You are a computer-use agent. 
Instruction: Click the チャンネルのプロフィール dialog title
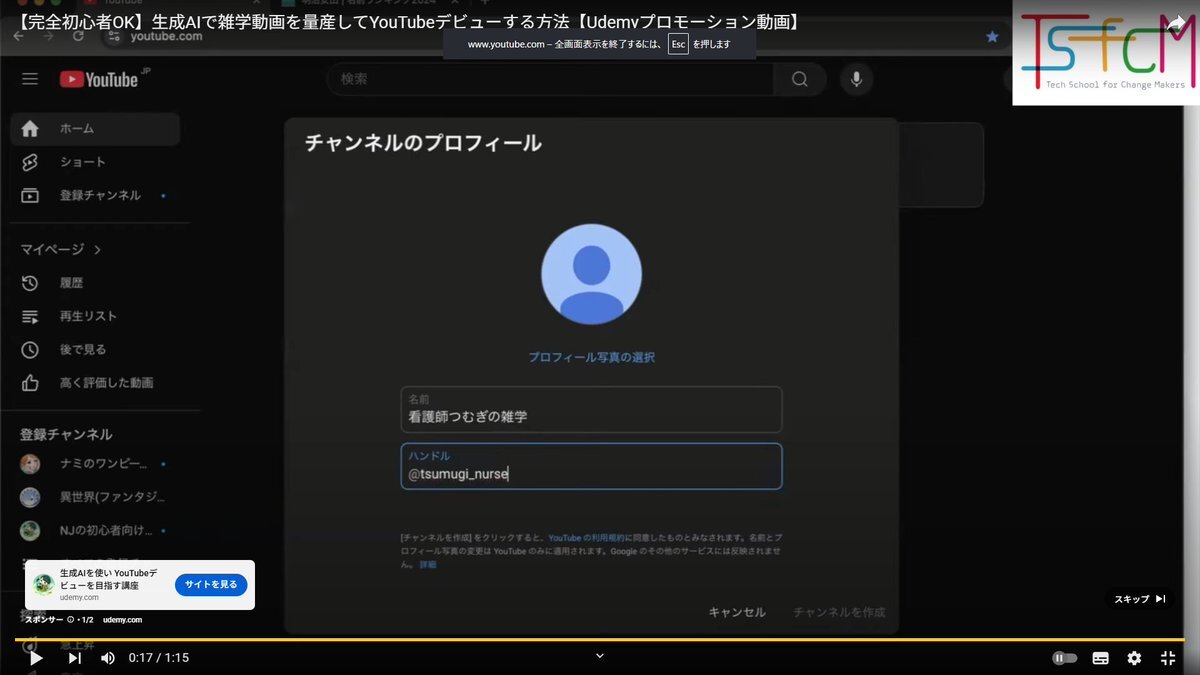click(x=423, y=143)
